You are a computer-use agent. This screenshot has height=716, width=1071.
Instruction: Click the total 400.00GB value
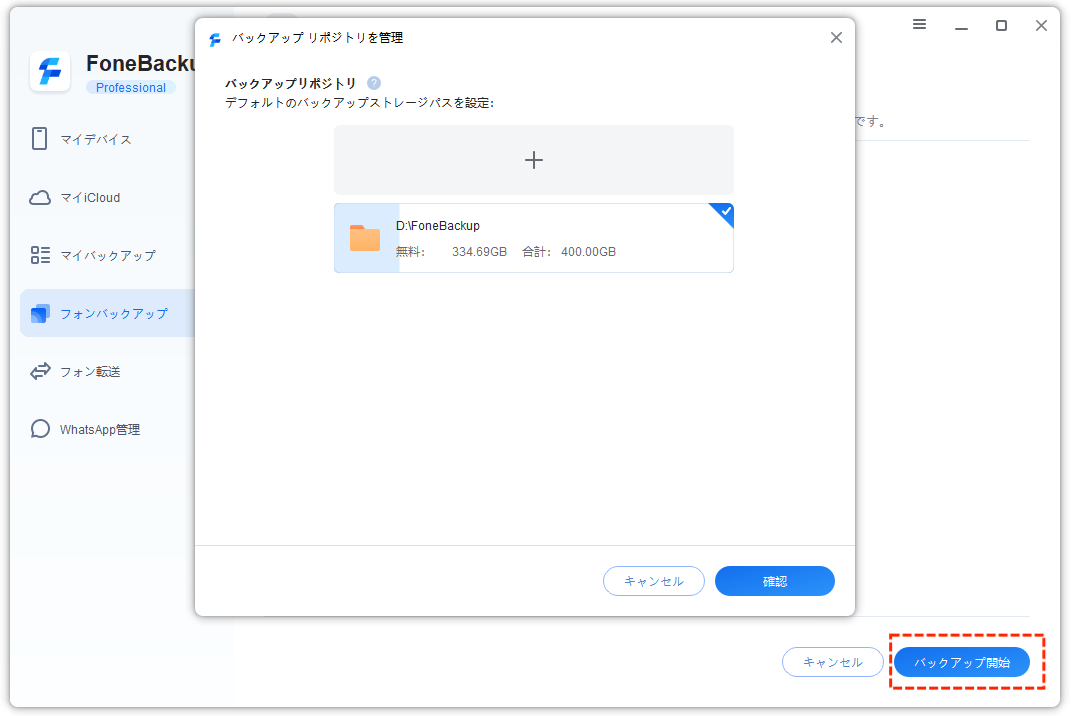point(588,252)
